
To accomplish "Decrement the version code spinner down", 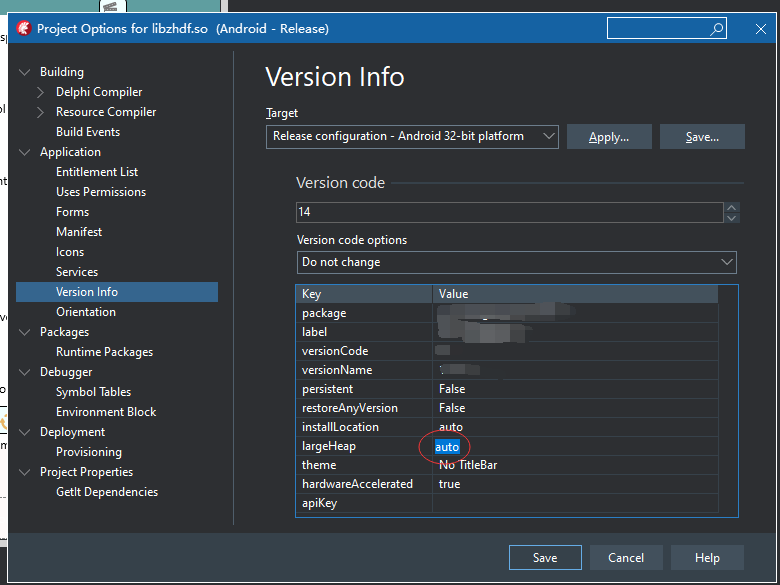I will (731, 217).
